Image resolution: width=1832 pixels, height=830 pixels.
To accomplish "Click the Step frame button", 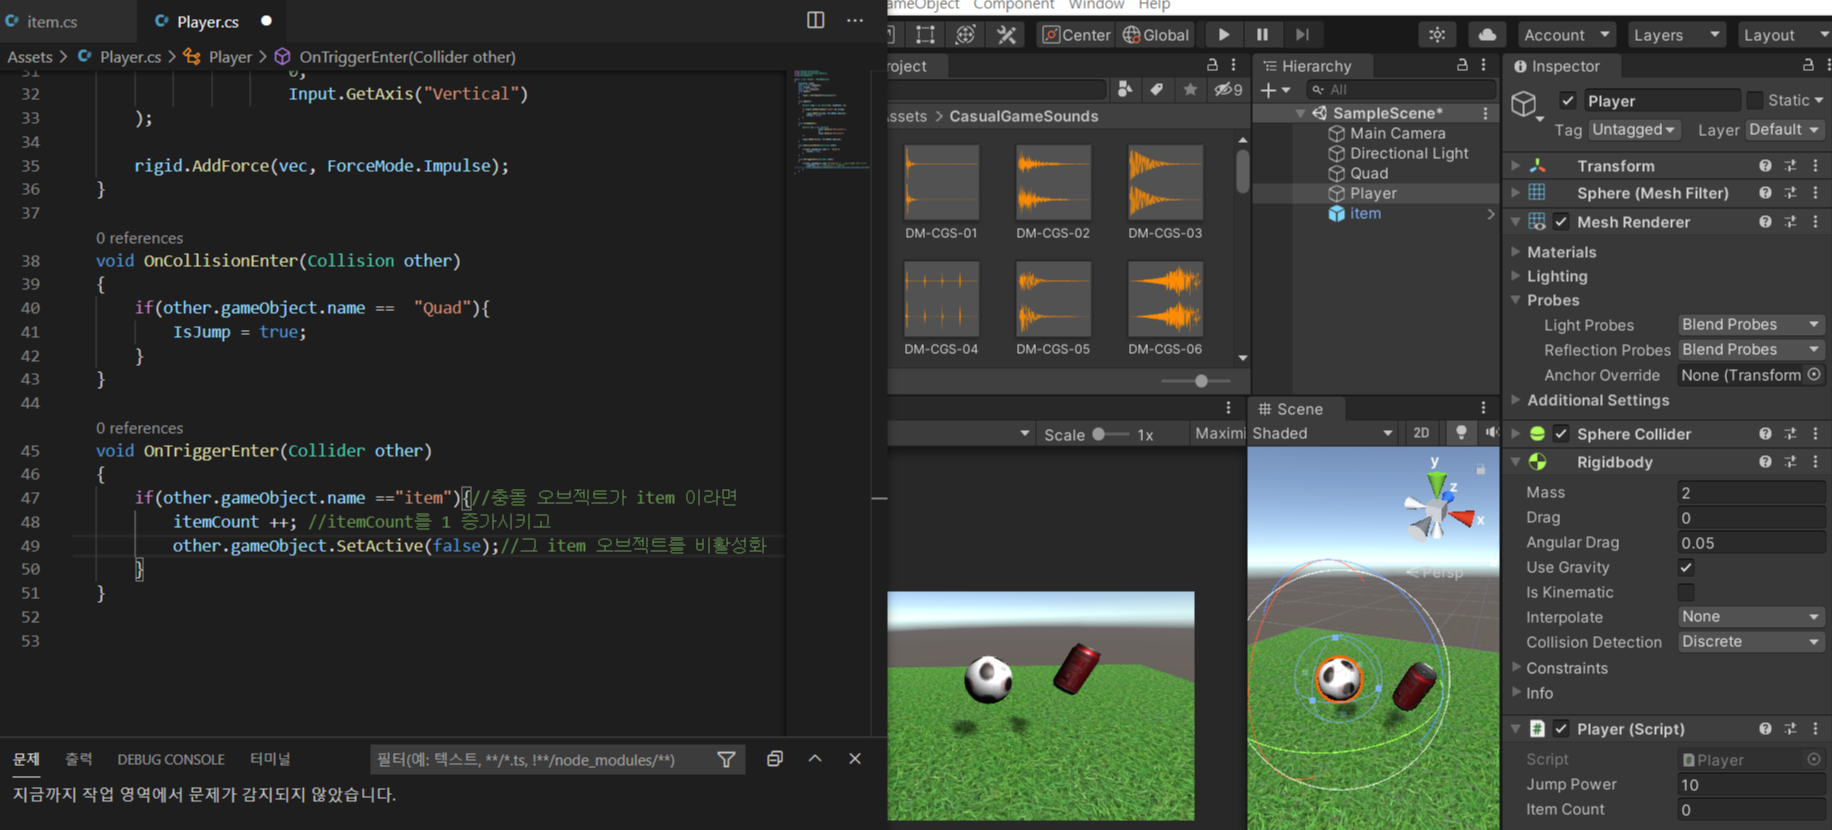I will pos(1301,34).
